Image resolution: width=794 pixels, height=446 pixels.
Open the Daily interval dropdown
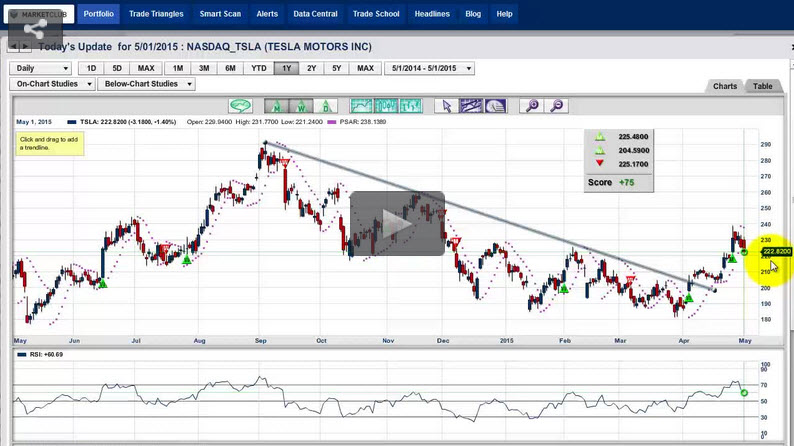pos(41,68)
